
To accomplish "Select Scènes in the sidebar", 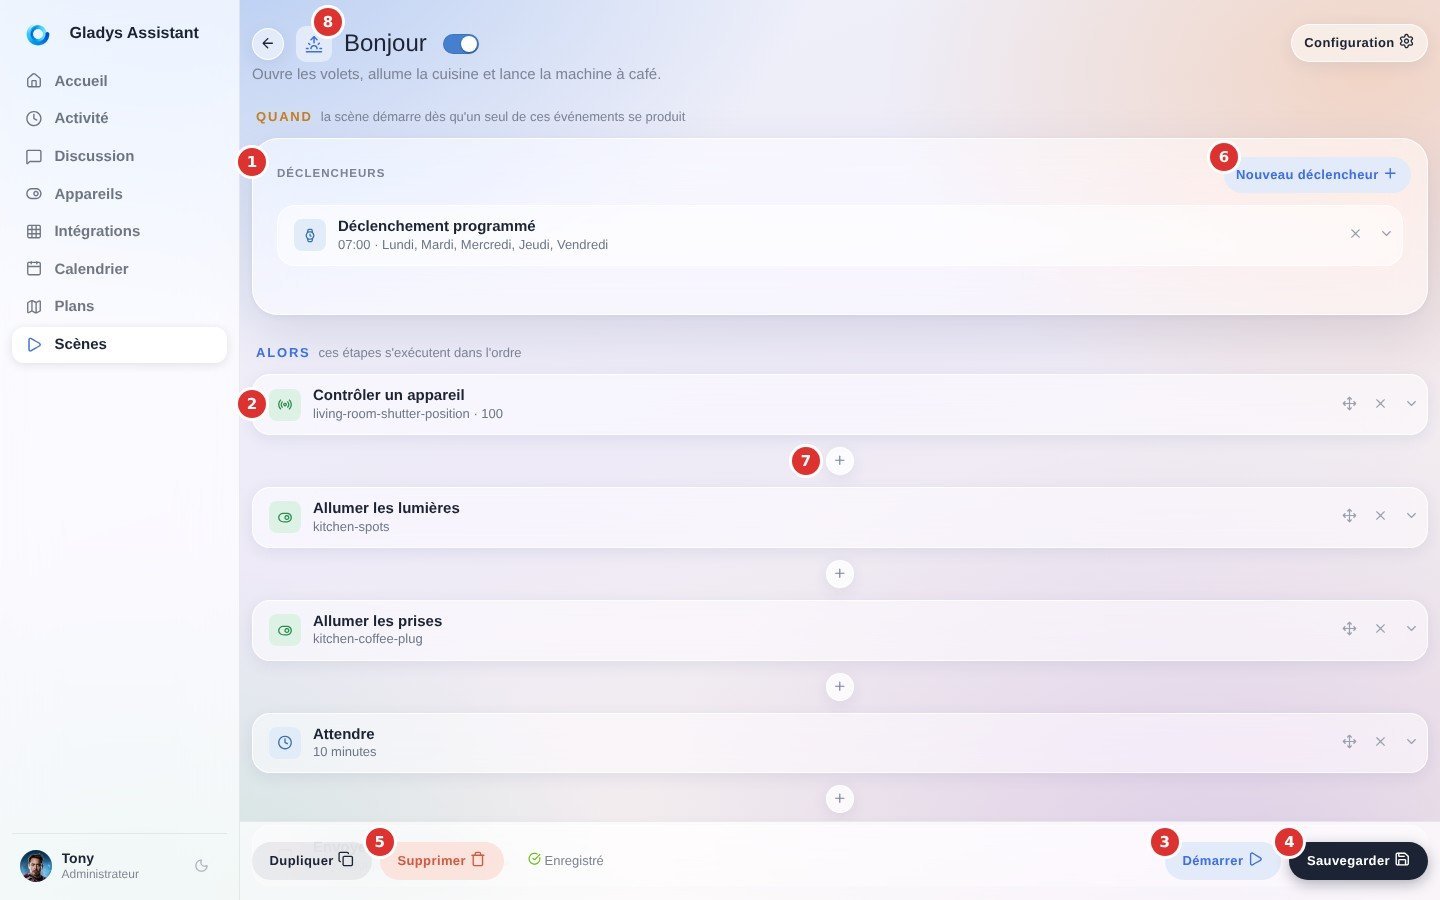I will [x=119, y=344].
